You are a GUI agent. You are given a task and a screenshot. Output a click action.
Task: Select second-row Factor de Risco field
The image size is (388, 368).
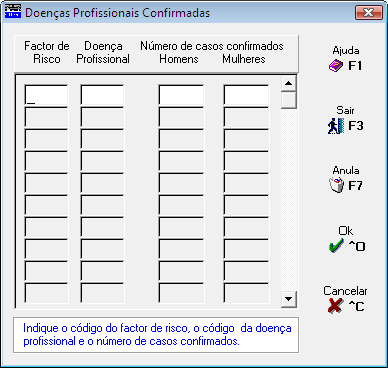(46, 117)
